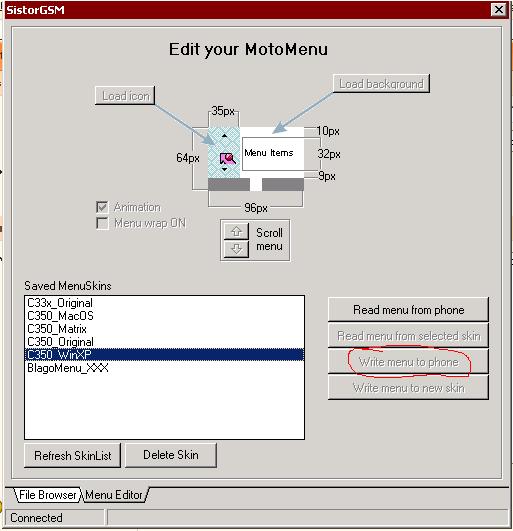Click the pink menu icon in preview

(x=228, y=158)
